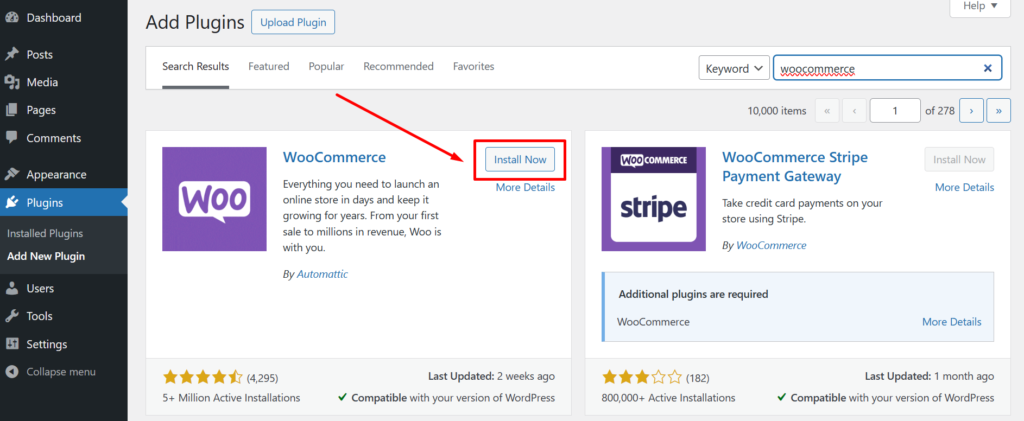Open the Dashboard menu label
Viewport: 1024px width, 421px height.
[54, 18]
